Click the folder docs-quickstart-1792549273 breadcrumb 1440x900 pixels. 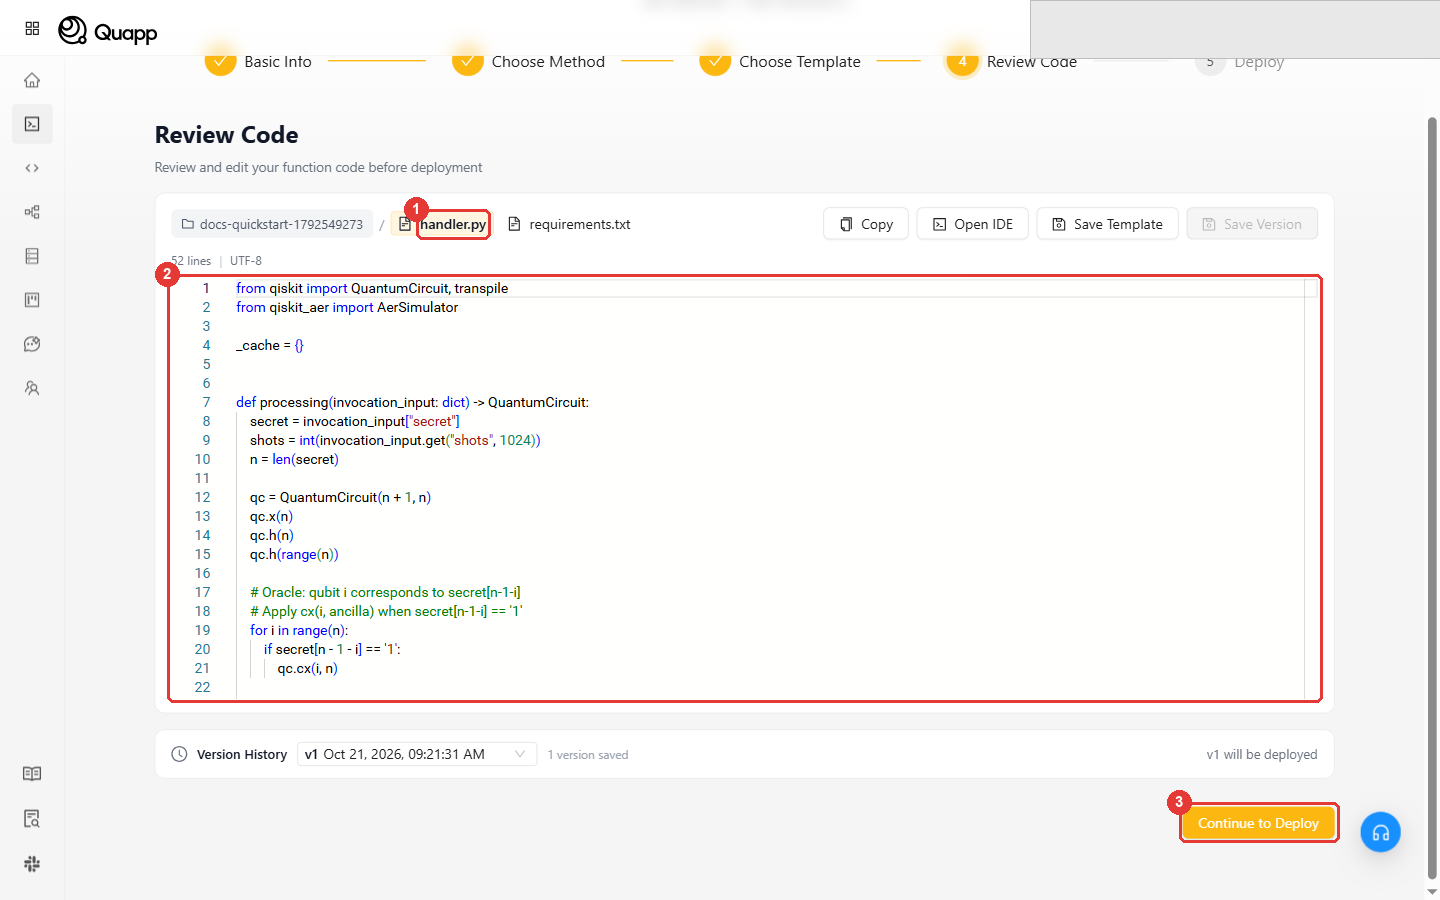pos(272,224)
